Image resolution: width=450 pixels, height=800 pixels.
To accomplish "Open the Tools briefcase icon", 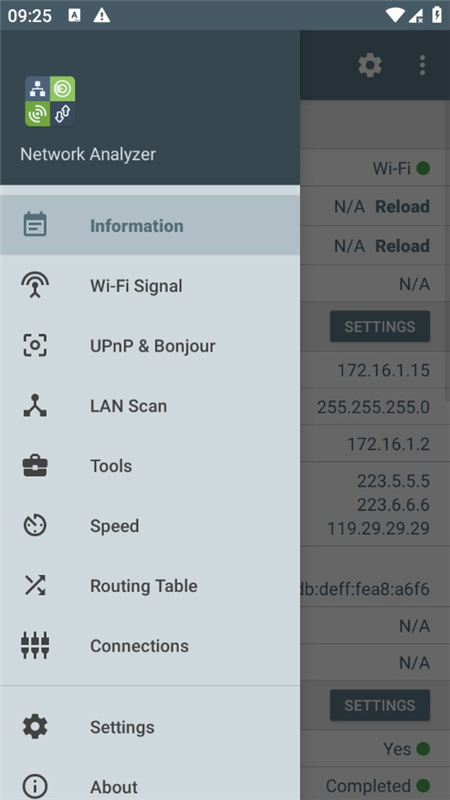I will tap(35, 466).
